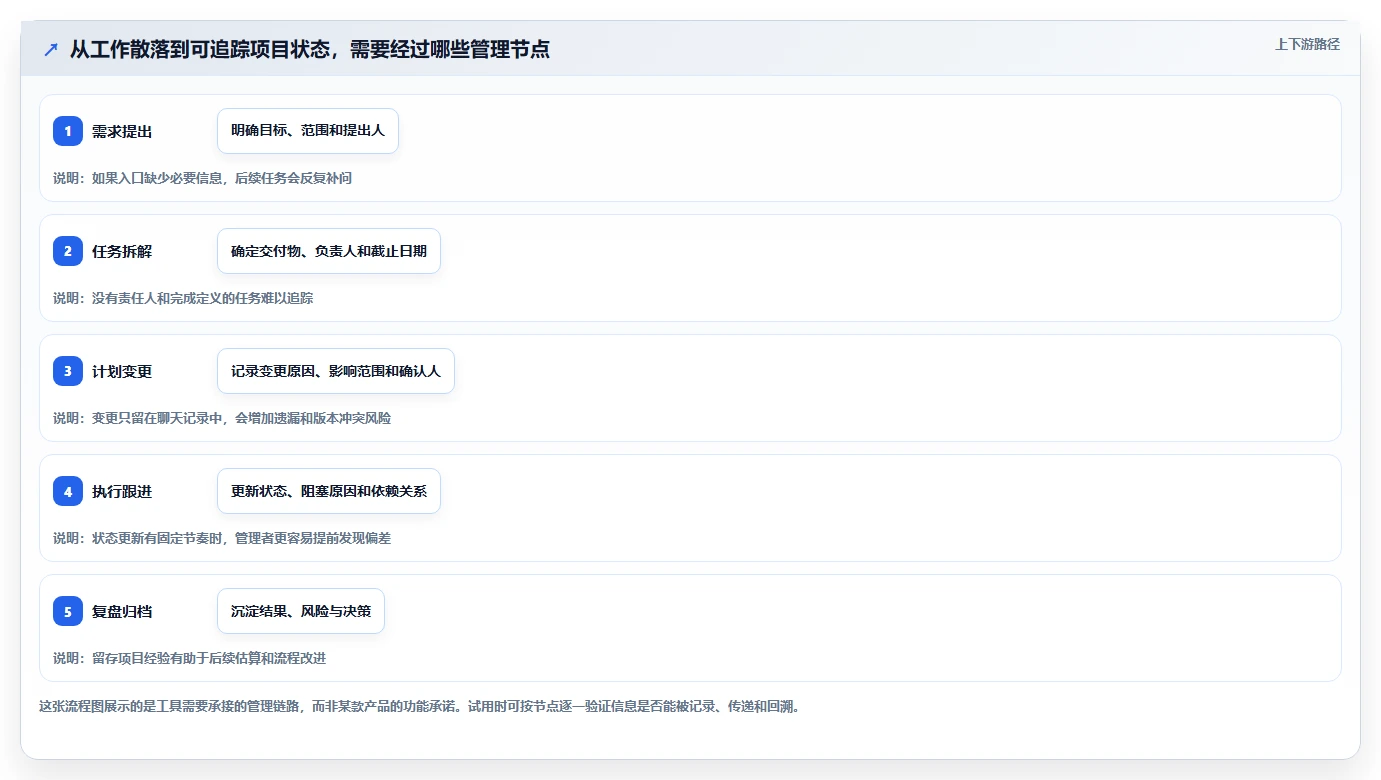The image size is (1381, 780).
Task: Select the 确定交付物、负责人和截止日期 chip
Action: [x=329, y=251]
